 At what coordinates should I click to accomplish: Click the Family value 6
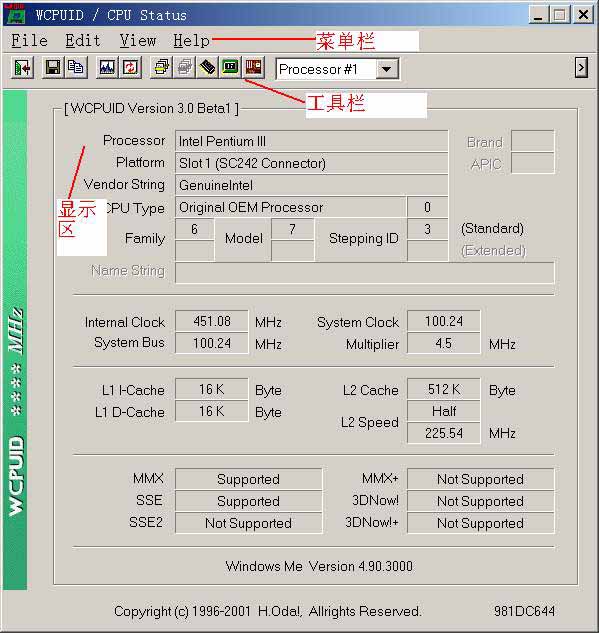(x=195, y=229)
